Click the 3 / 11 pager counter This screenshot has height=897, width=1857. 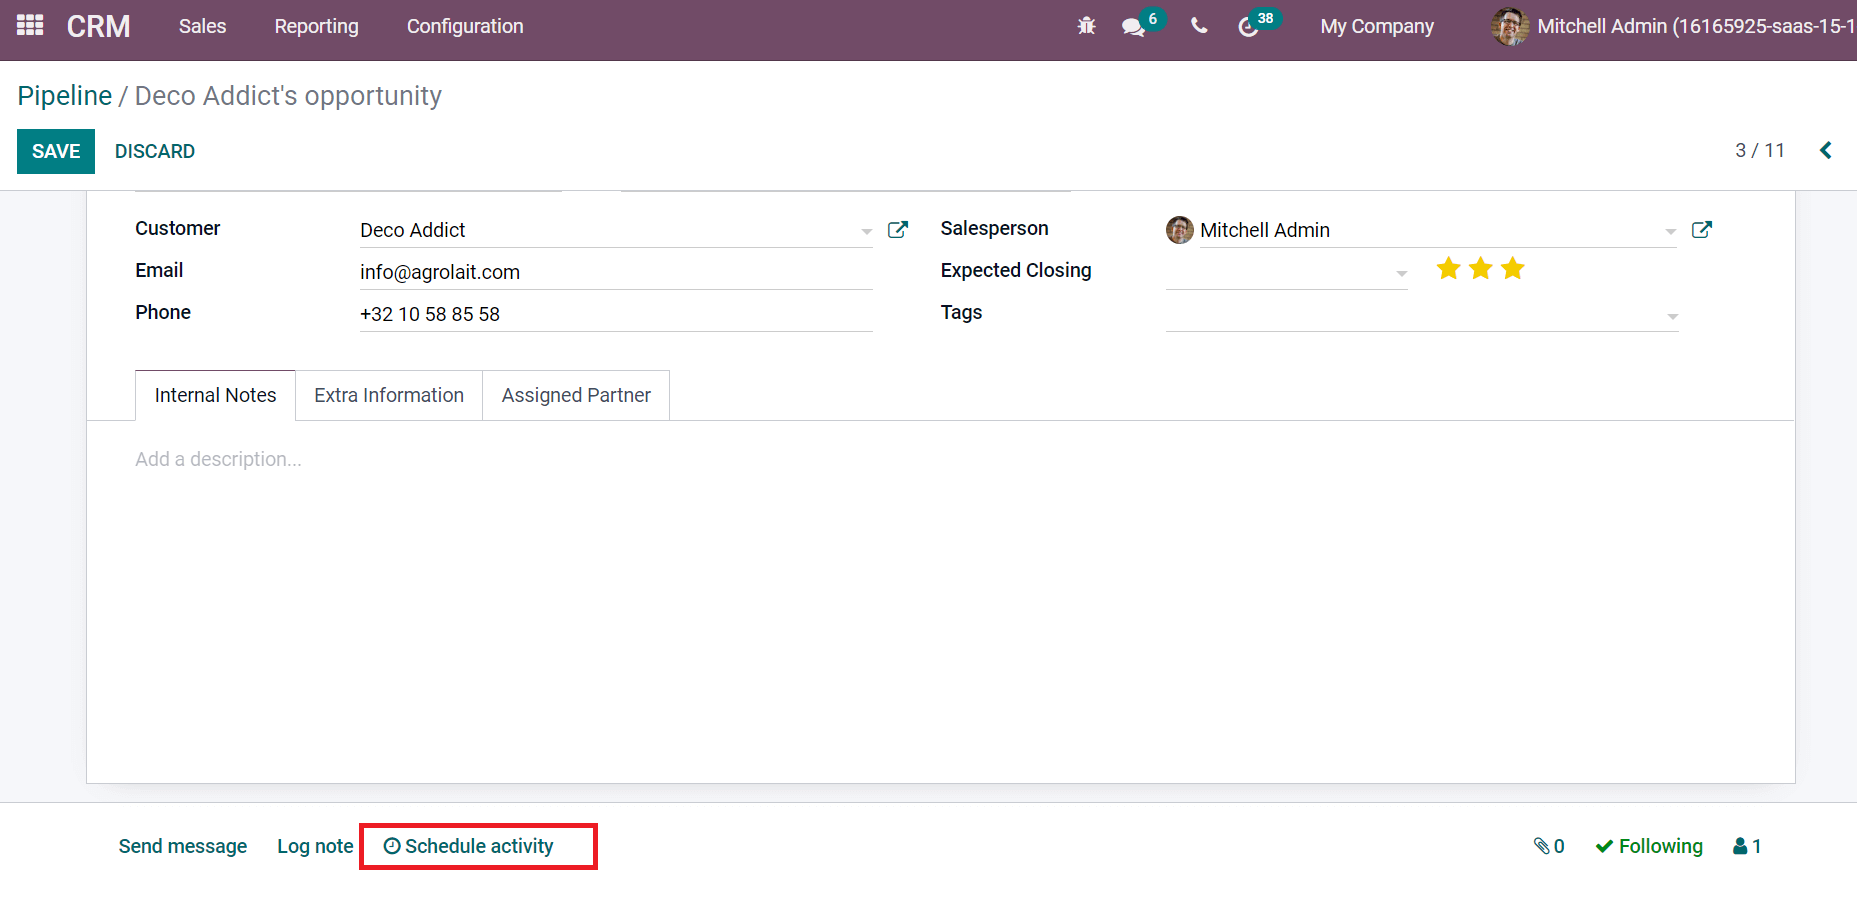point(1760,150)
